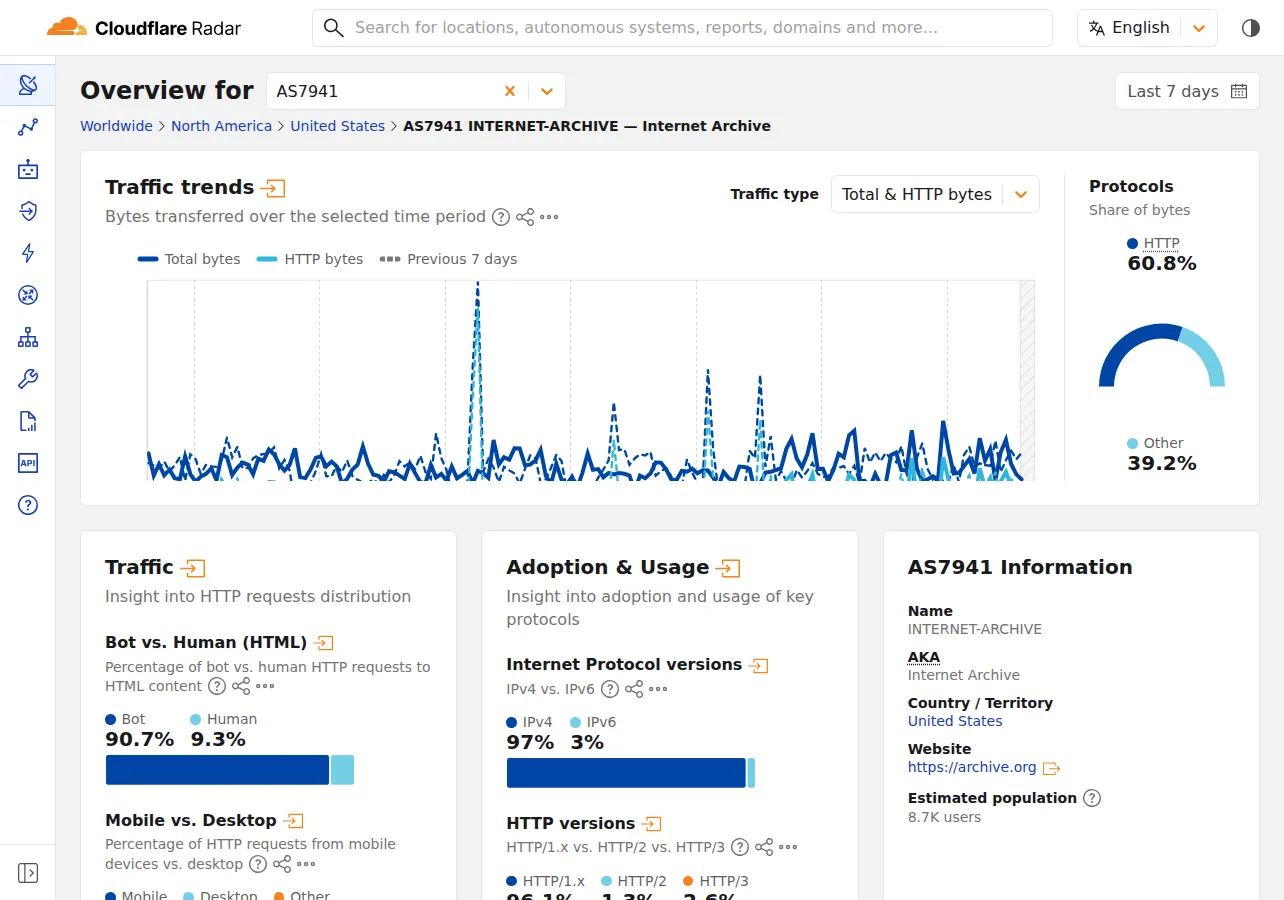Expand the AS7941 selector chevron
This screenshot has width=1284, height=900.
(547, 91)
